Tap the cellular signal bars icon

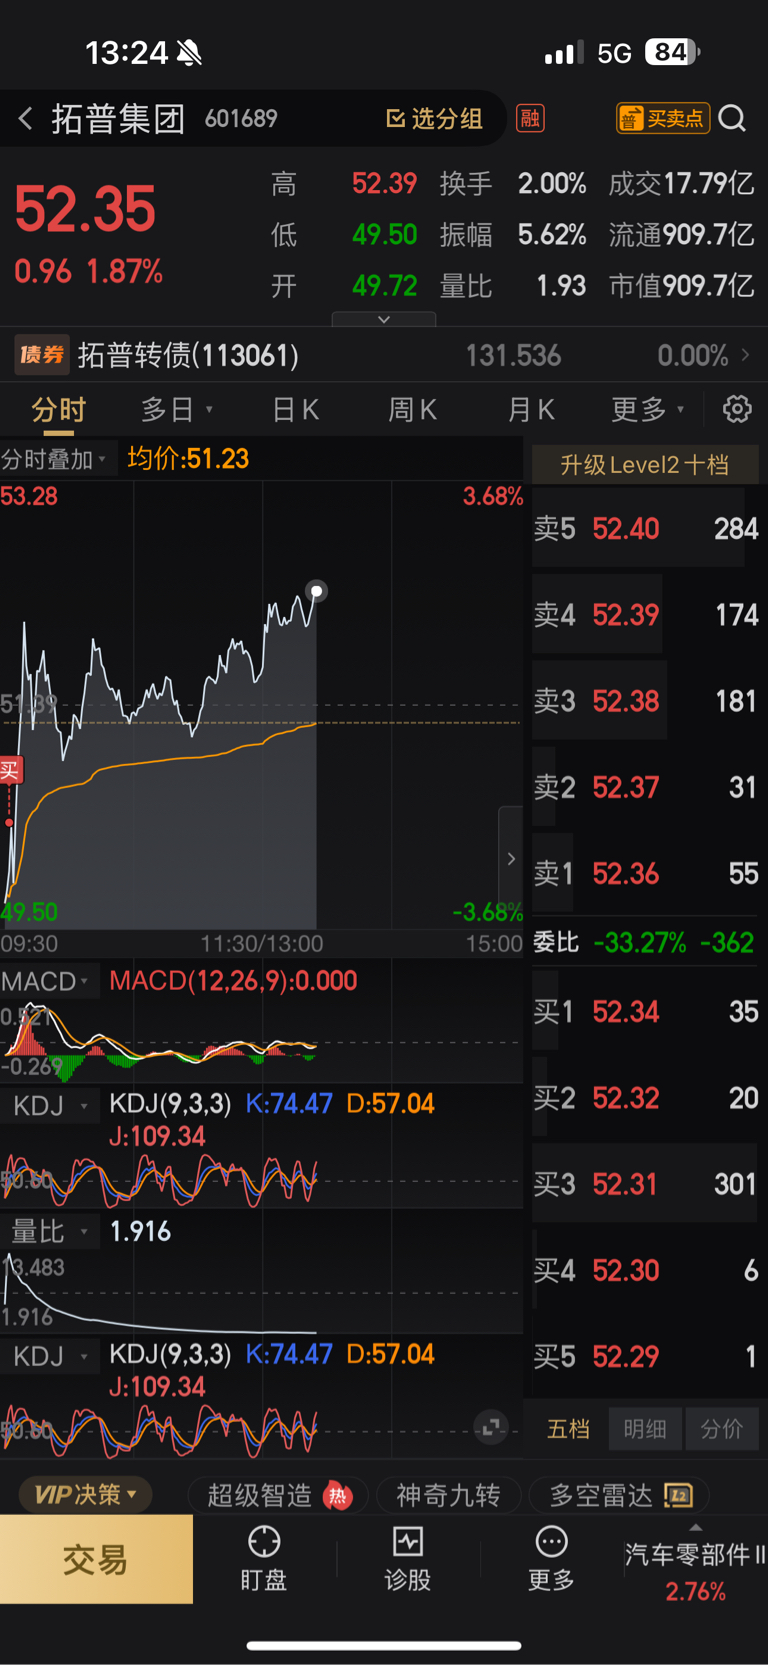click(563, 53)
